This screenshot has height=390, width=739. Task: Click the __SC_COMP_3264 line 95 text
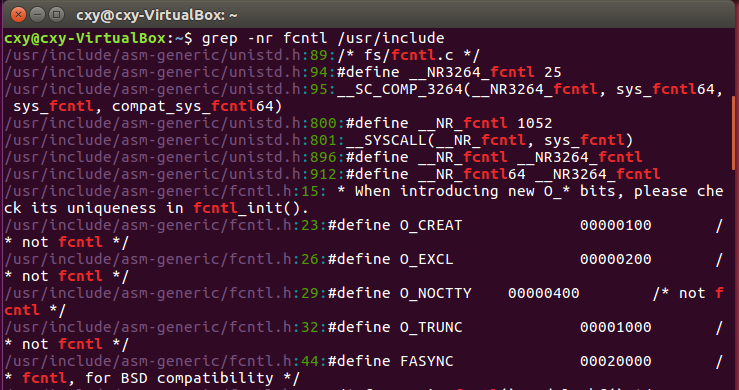click(530, 90)
